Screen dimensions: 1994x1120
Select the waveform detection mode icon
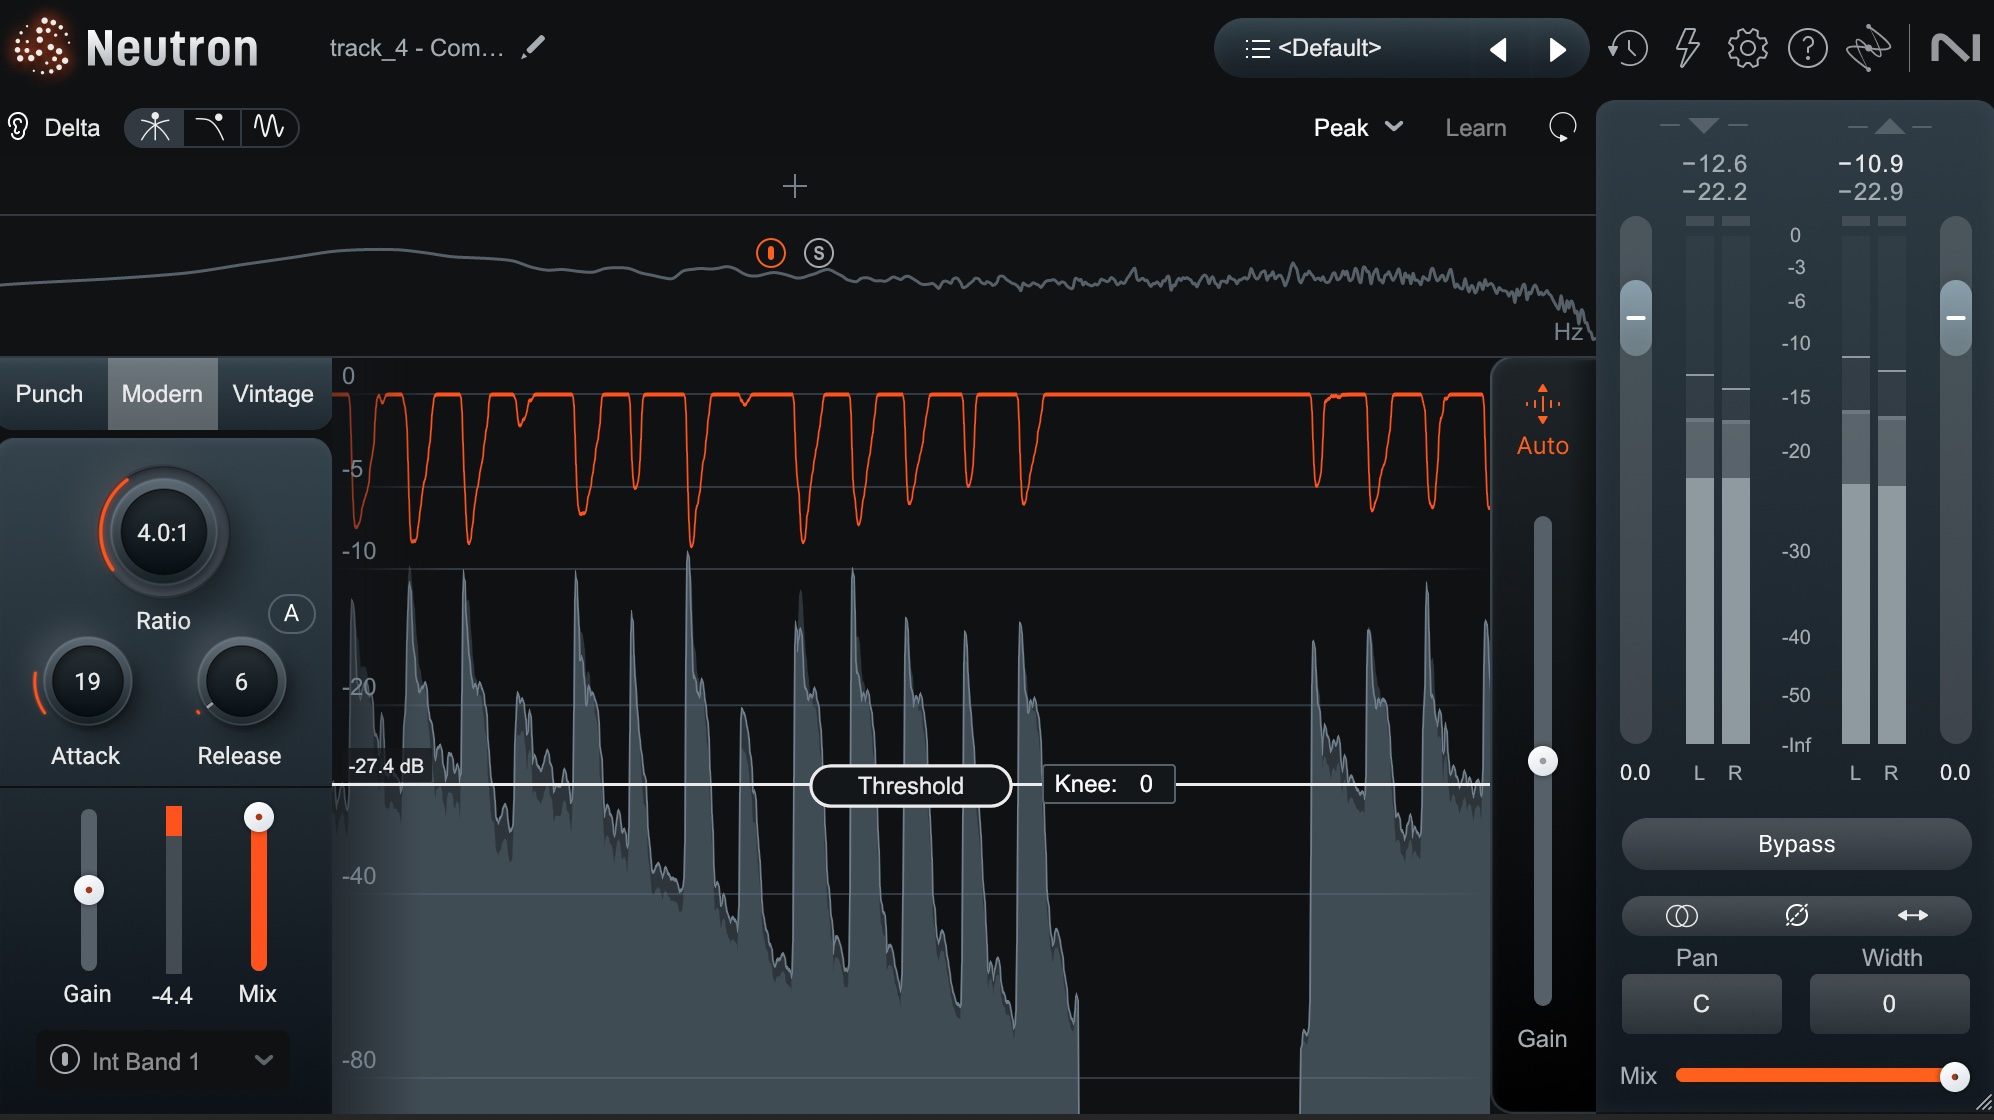coord(269,127)
